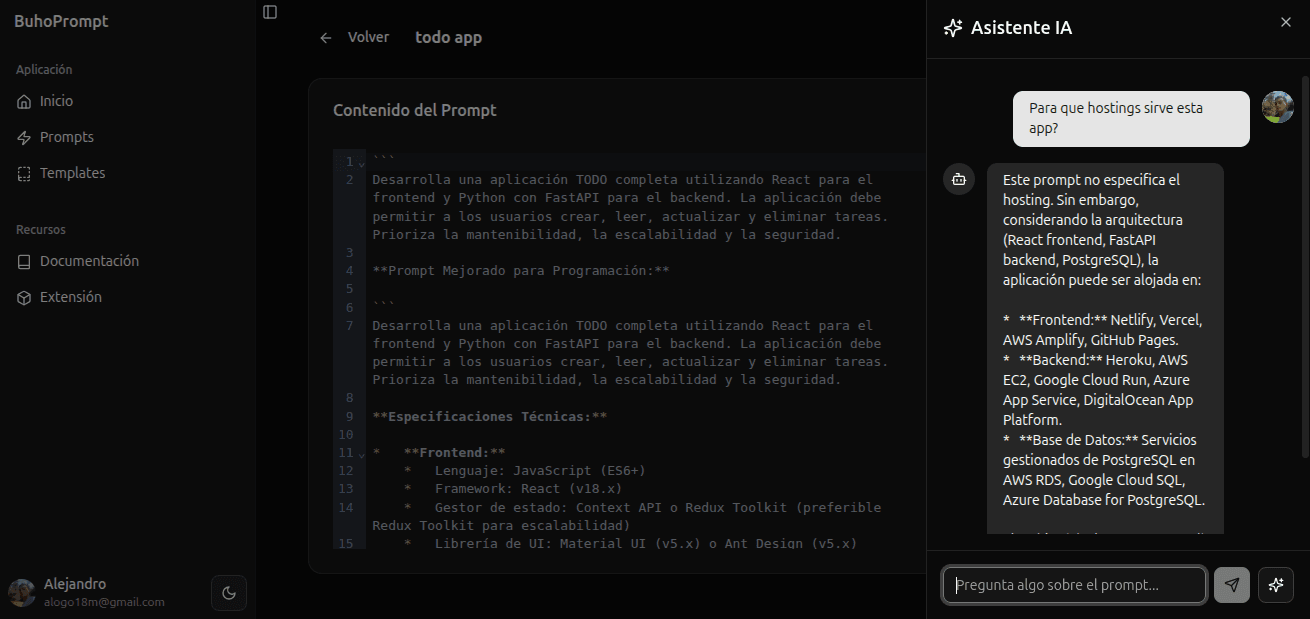Click the Templates dashed-square icon

(24, 173)
